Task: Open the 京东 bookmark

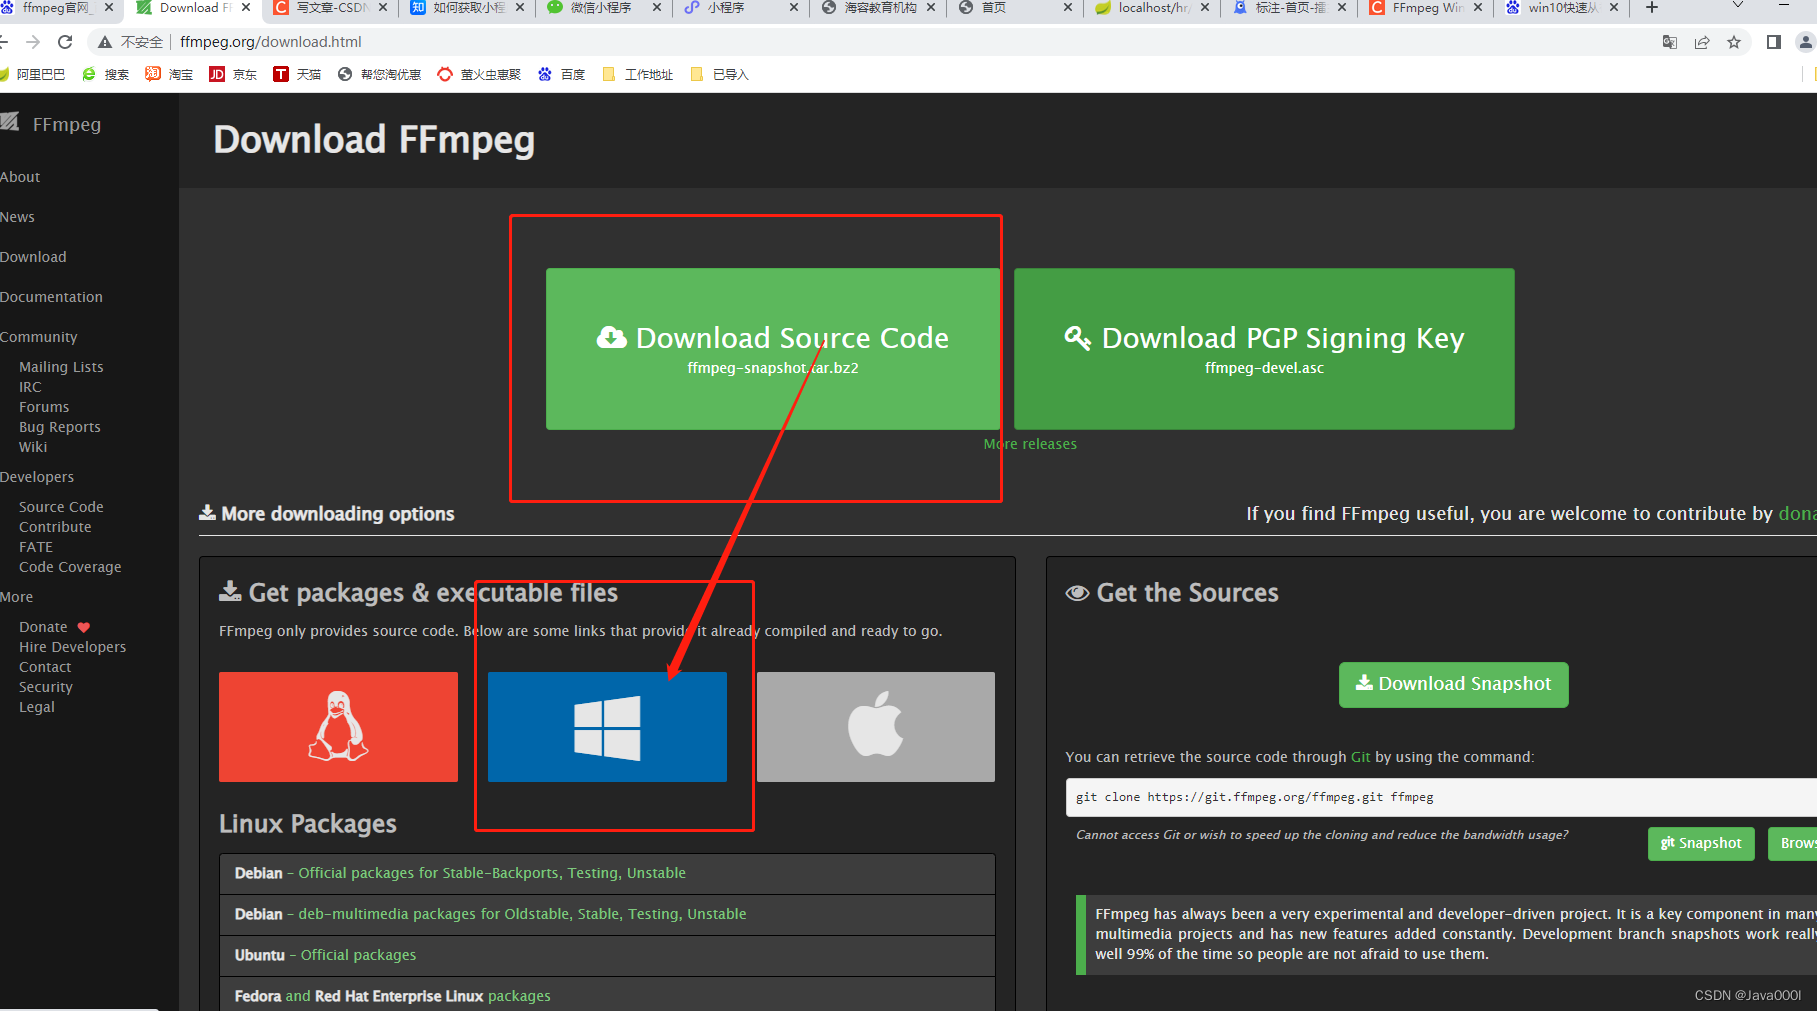Action: (x=233, y=74)
